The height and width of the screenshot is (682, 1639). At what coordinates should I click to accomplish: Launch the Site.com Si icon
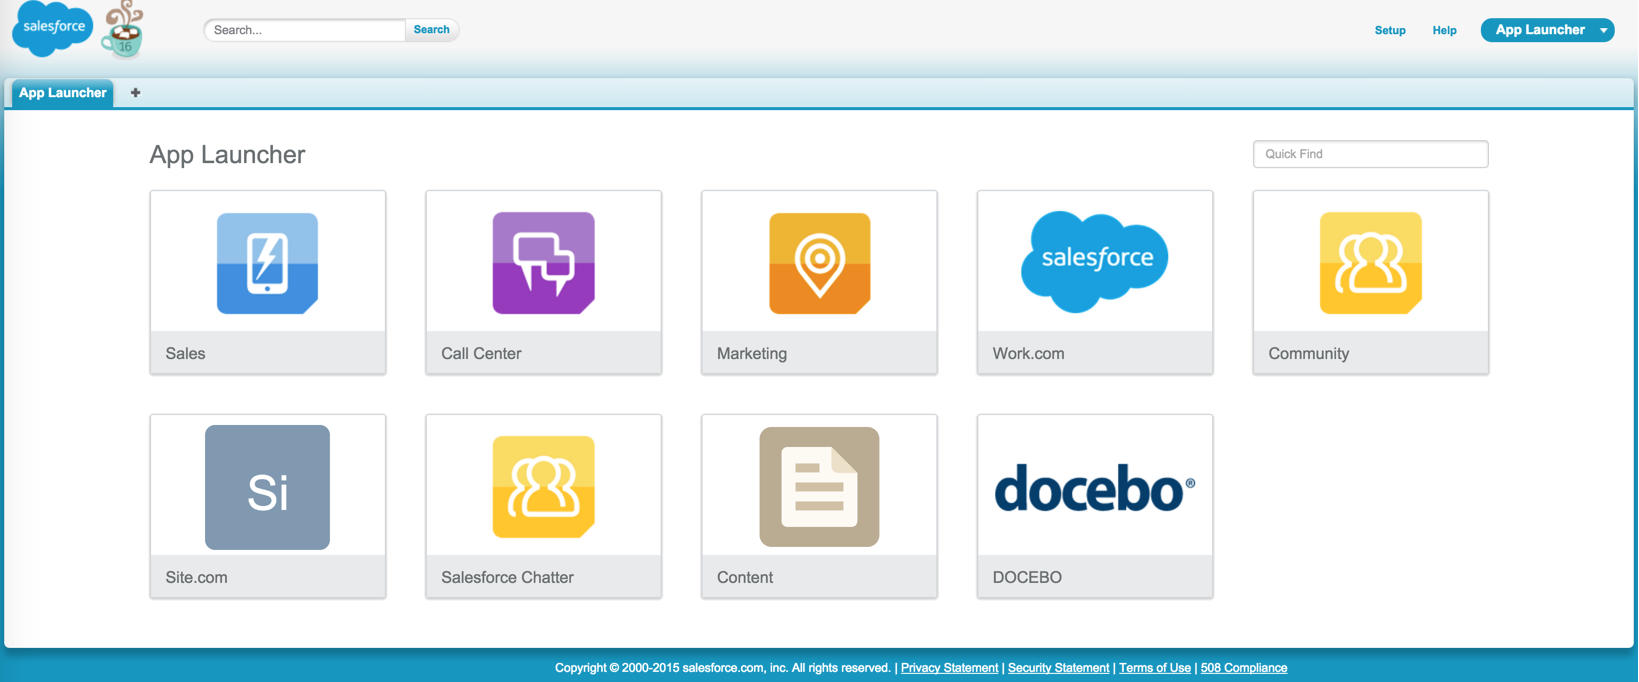click(267, 487)
